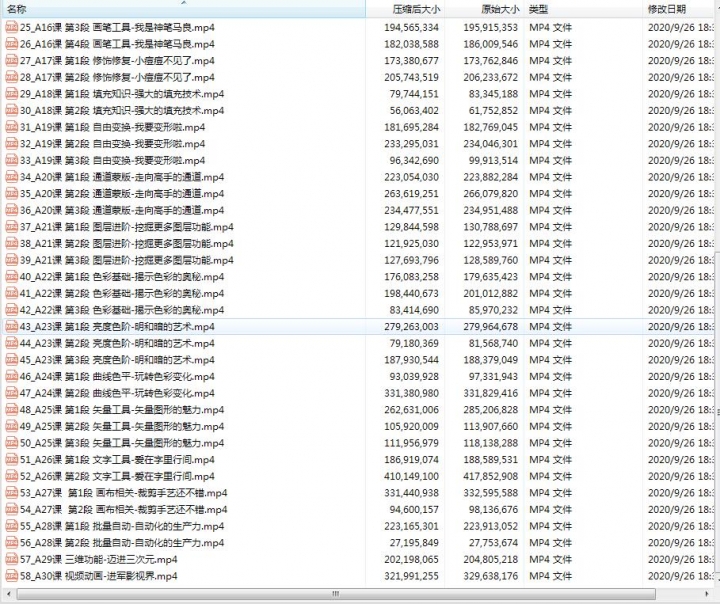Click the icon for 57_A29课 三维功能
This screenshot has height=604, width=720.
click(12, 560)
